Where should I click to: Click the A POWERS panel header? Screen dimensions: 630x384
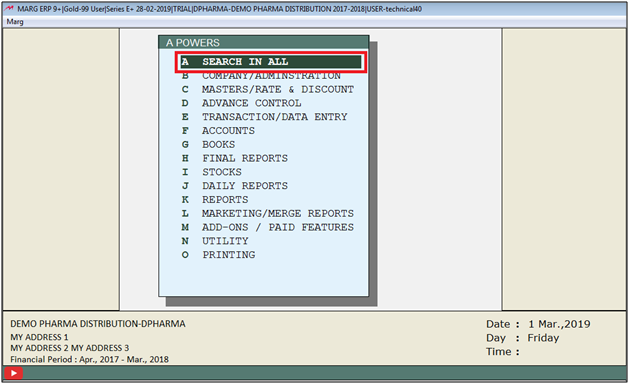click(x=264, y=42)
